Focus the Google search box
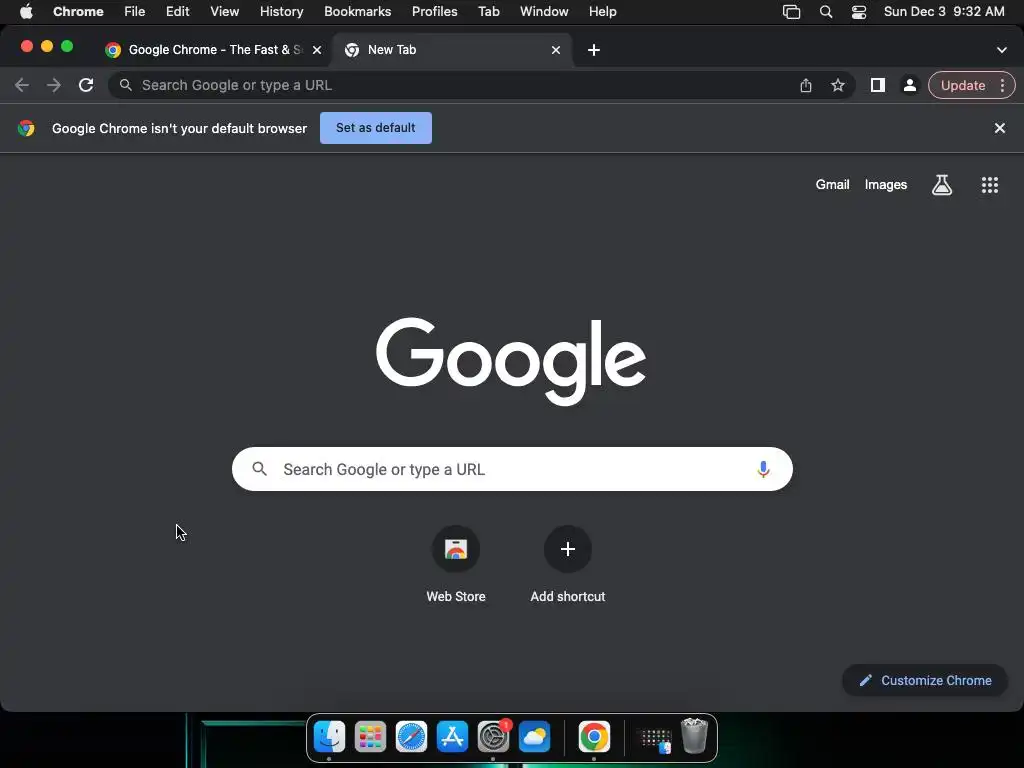The height and width of the screenshot is (768, 1024). tap(512, 469)
